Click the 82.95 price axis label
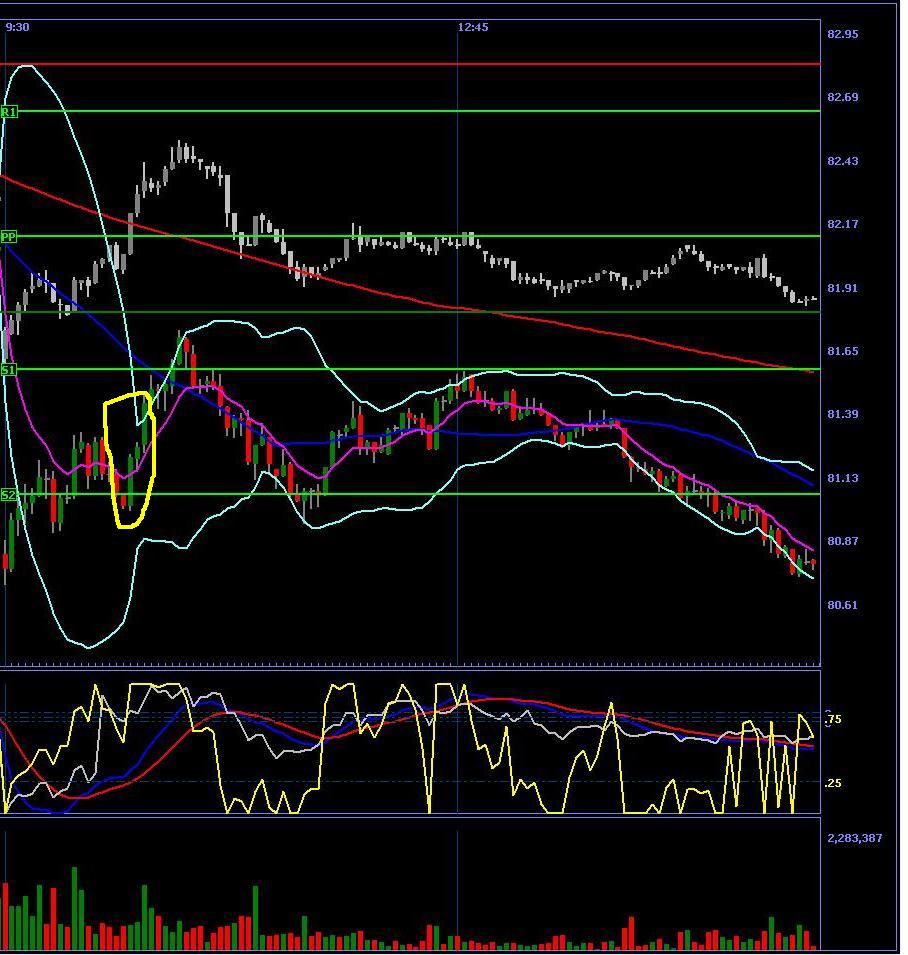 [843, 34]
